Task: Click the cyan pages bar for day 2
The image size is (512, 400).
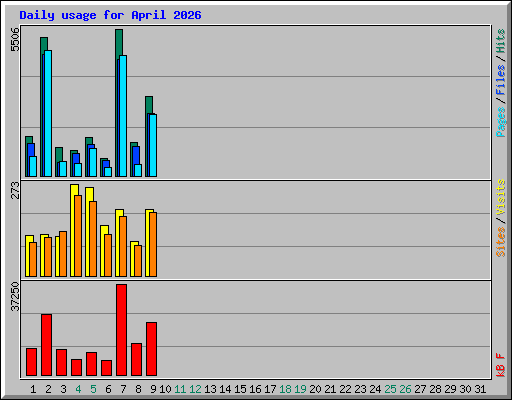Action: [48, 113]
